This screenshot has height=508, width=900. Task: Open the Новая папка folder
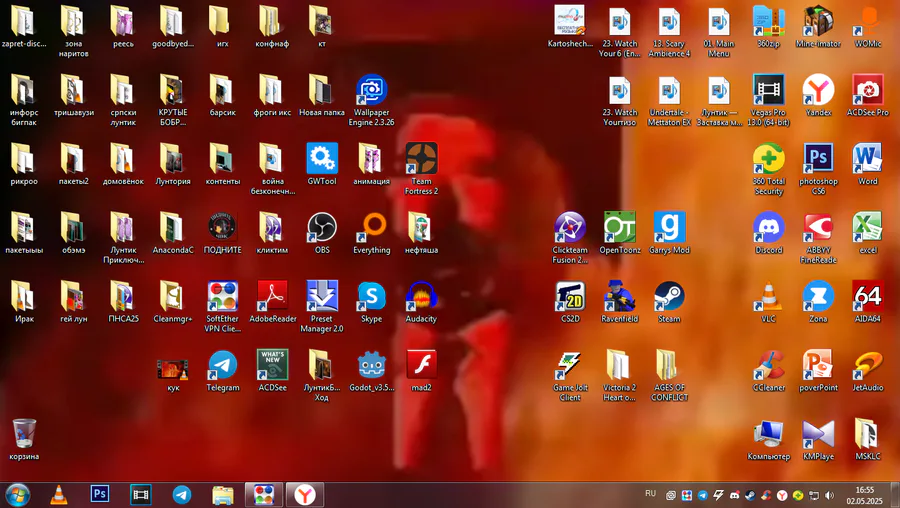[322, 90]
